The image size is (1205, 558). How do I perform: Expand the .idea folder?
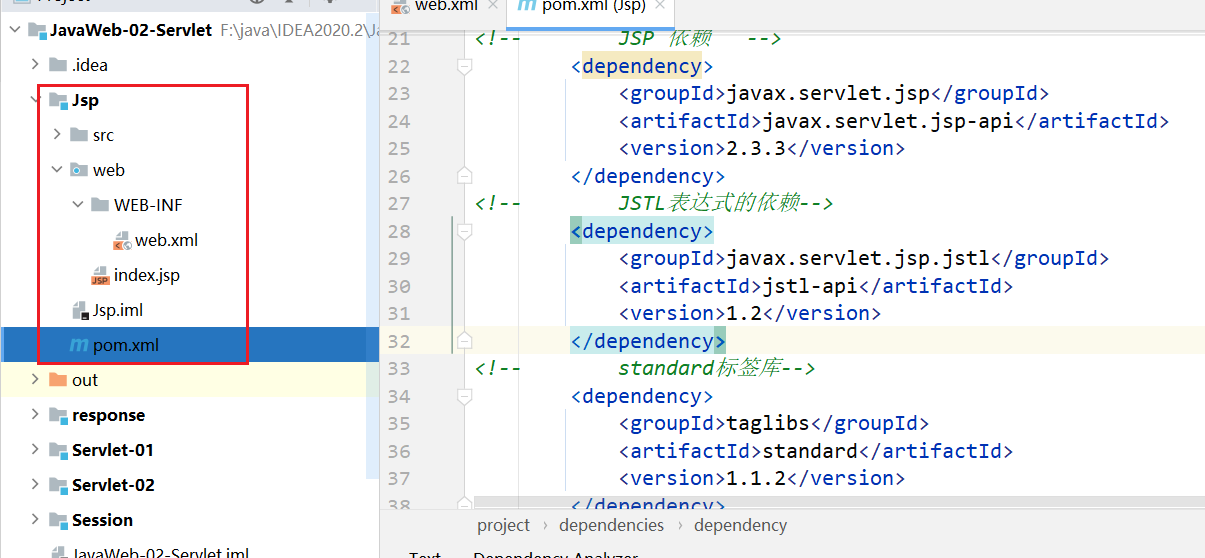[x=35, y=65]
